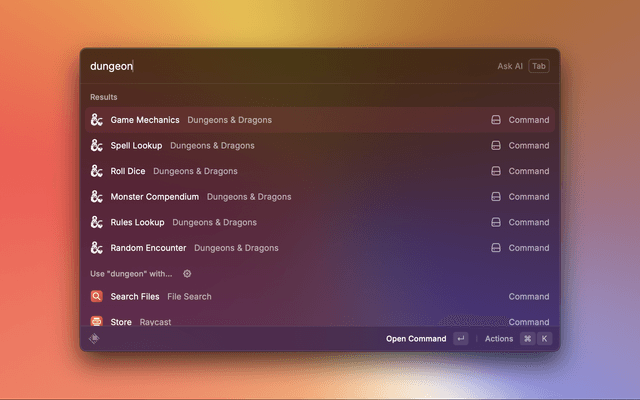The height and width of the screenshot is (400, 640).
Task: Click the command type icon on Game Mechanics row
Action: point(495,120)
